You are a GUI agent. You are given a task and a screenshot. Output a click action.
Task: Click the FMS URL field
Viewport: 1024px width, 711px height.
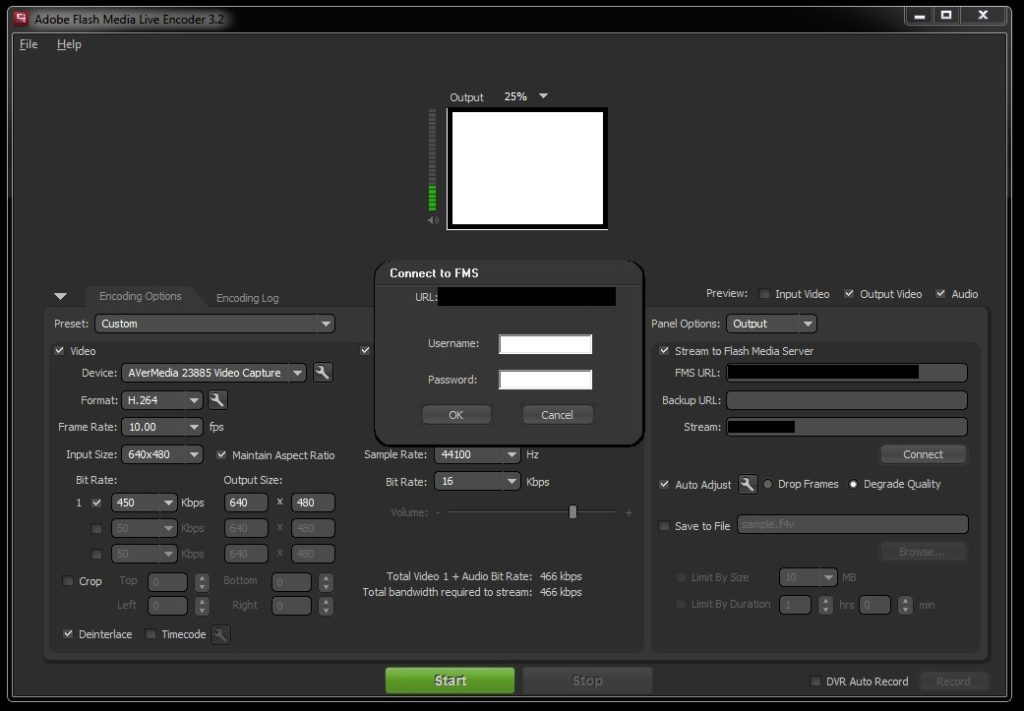tap(847, 373)
